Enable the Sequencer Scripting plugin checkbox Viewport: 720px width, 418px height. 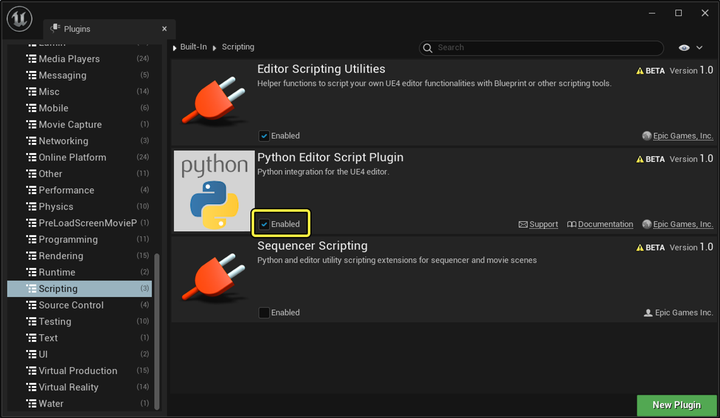pos(264,313)
